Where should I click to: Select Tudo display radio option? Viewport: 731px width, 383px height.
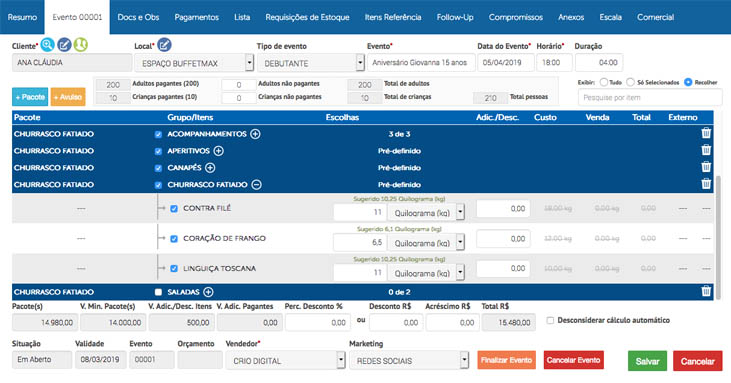(x=604, y=82)
